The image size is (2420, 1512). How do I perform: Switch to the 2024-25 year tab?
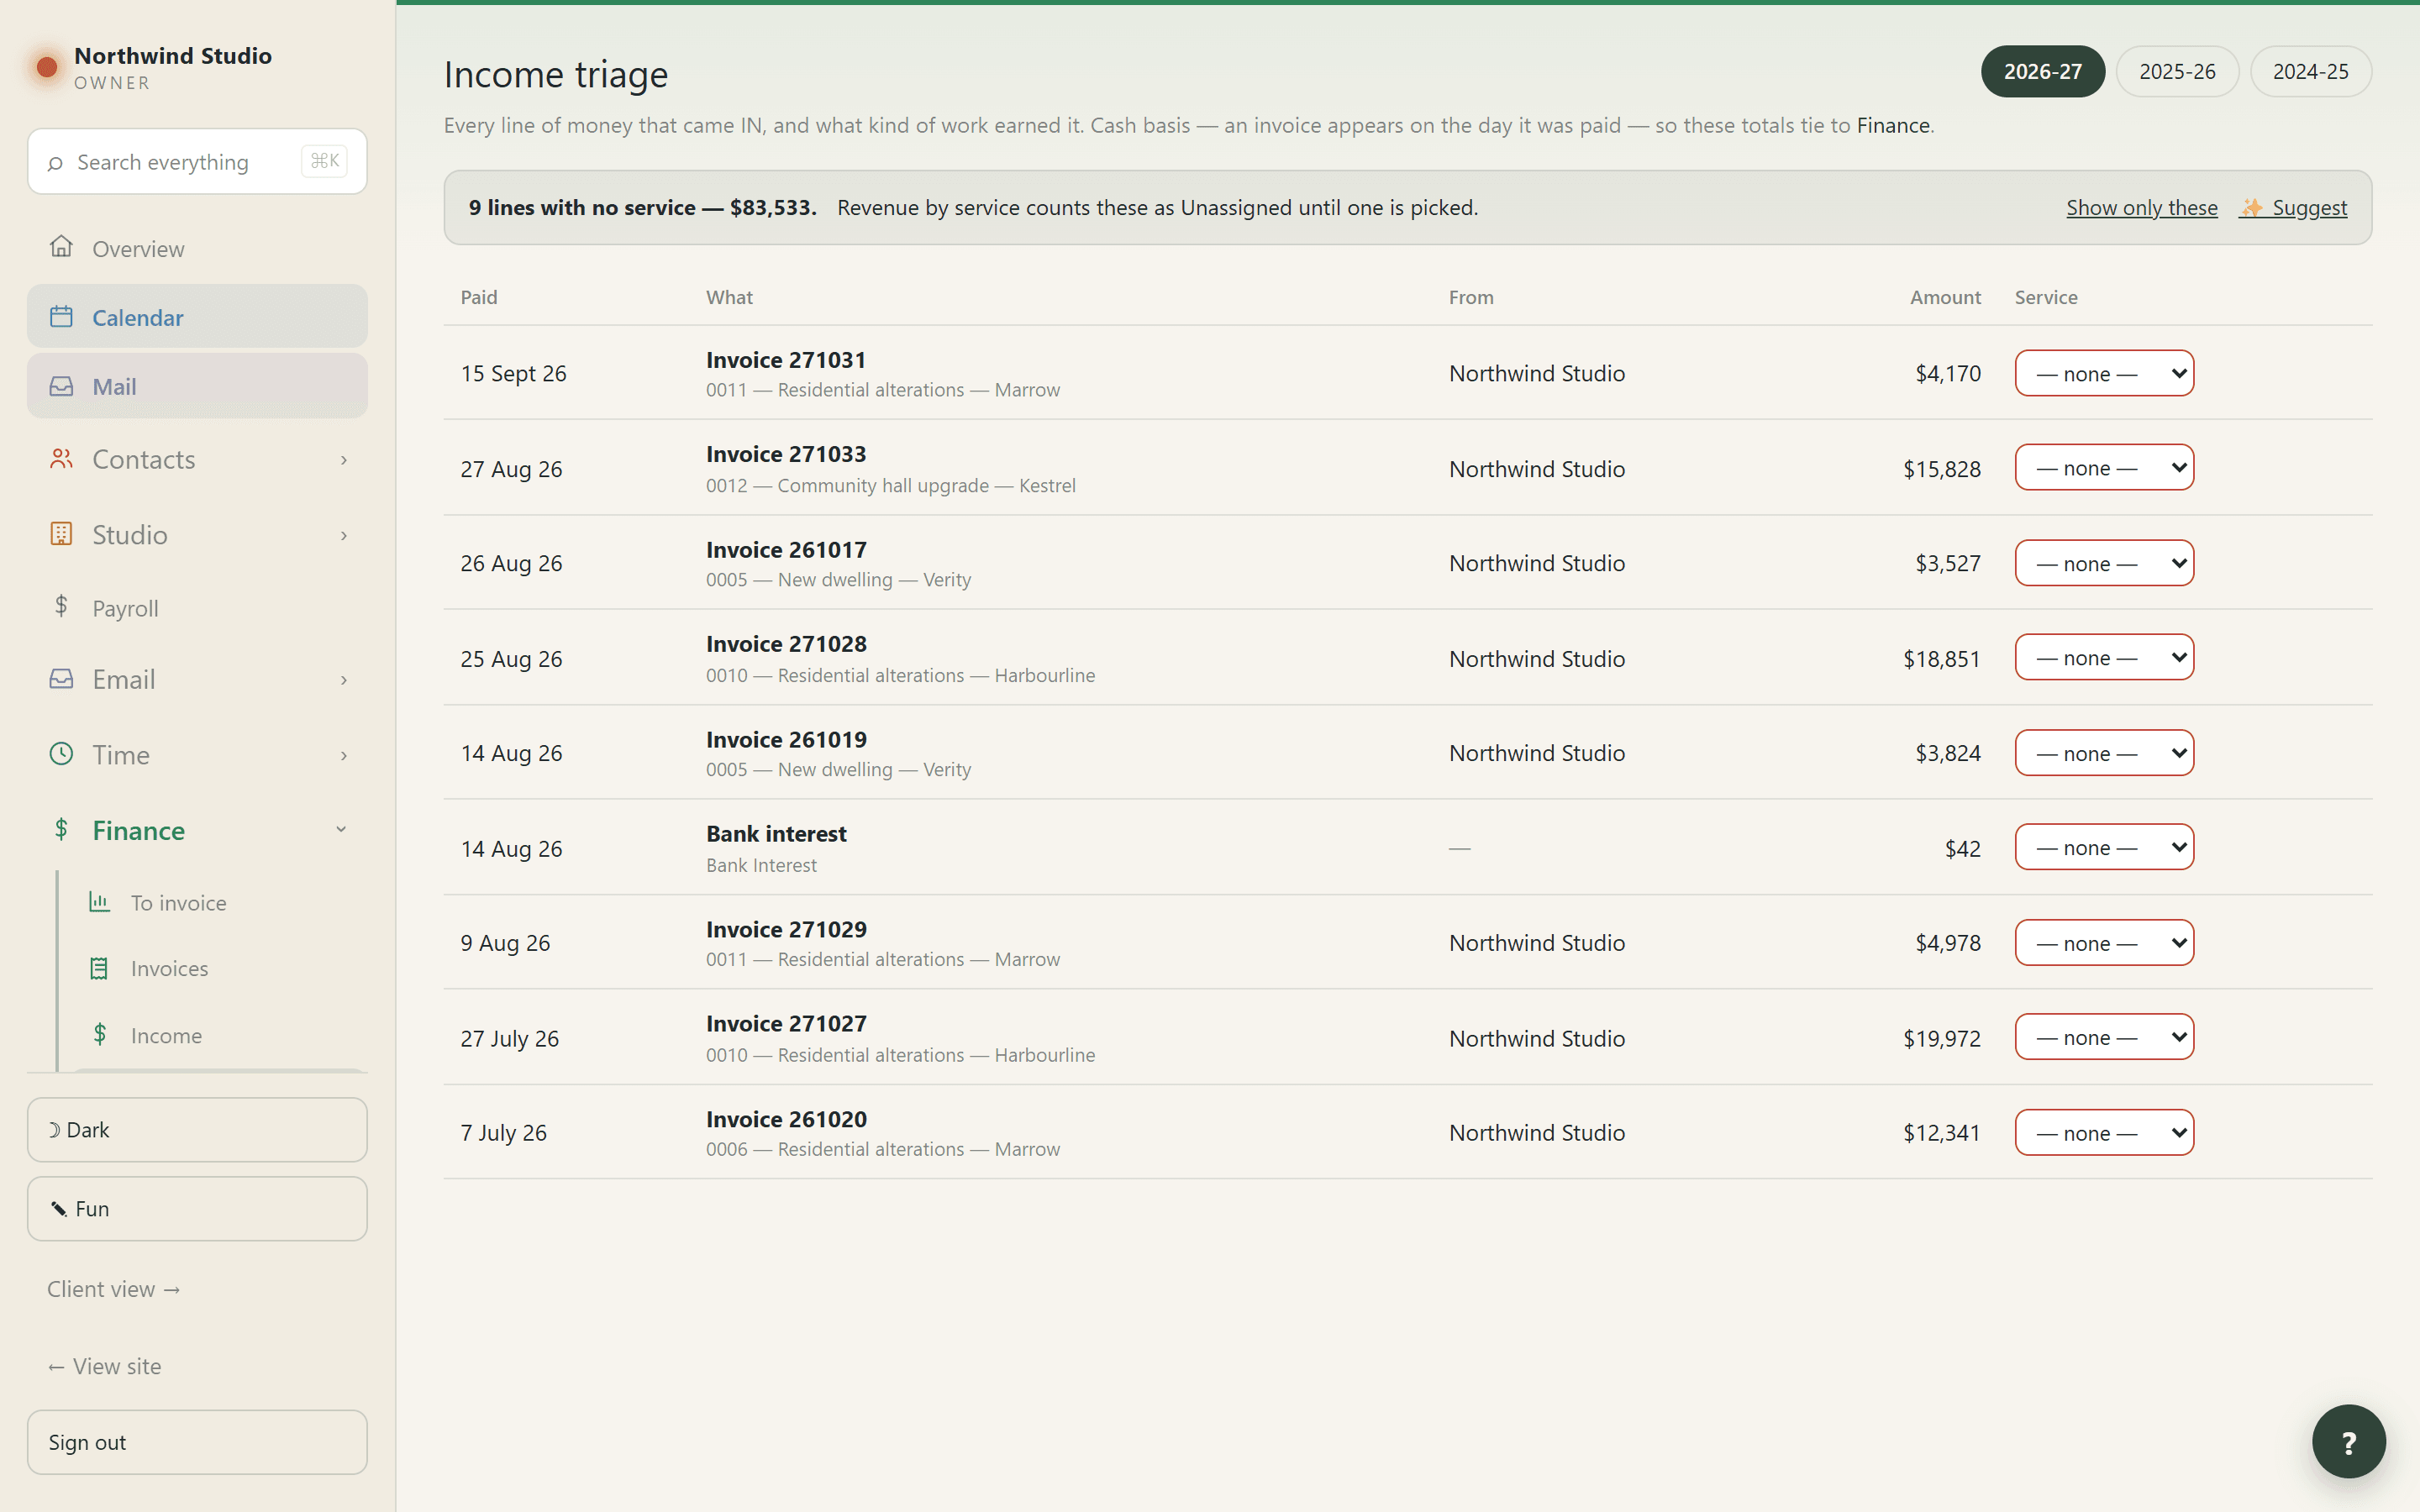tap(2310, 71)
